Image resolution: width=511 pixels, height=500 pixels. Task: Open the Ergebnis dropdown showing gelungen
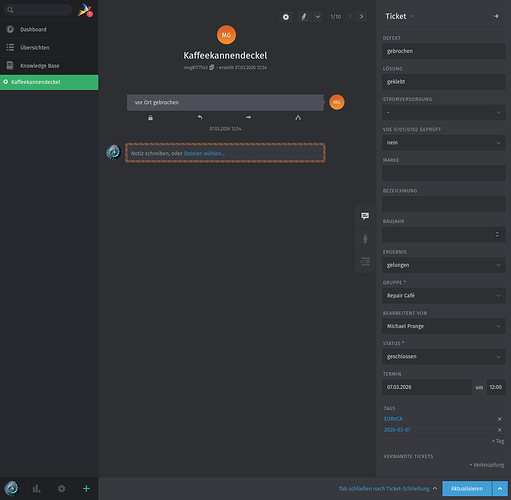point(444,265)
